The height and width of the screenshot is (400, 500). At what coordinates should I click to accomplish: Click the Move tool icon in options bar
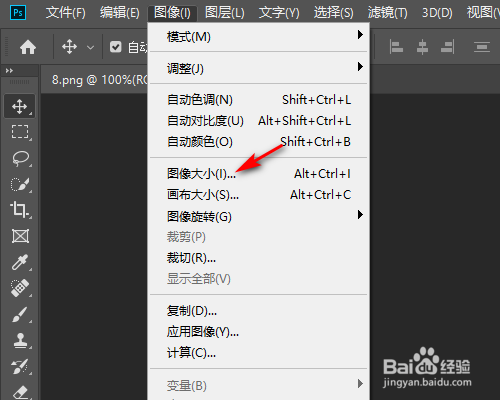click(x=69, y=47)
